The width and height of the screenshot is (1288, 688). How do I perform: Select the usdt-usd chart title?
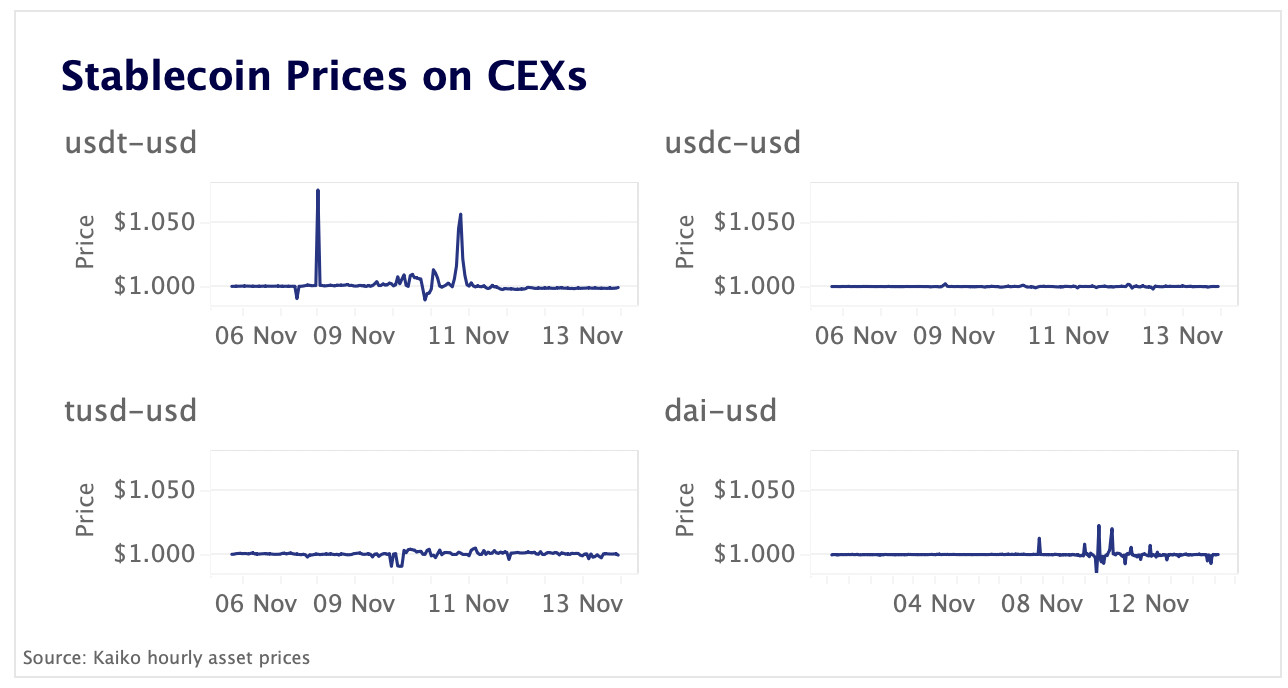pyautogui.click(x=130, y=143)
